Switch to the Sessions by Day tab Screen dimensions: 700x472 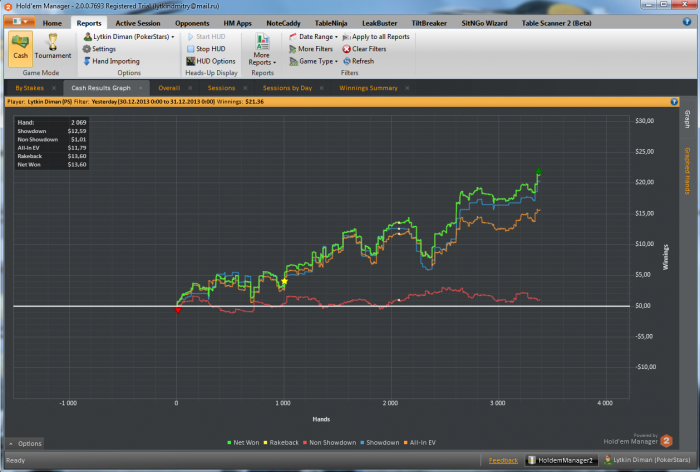287,88
